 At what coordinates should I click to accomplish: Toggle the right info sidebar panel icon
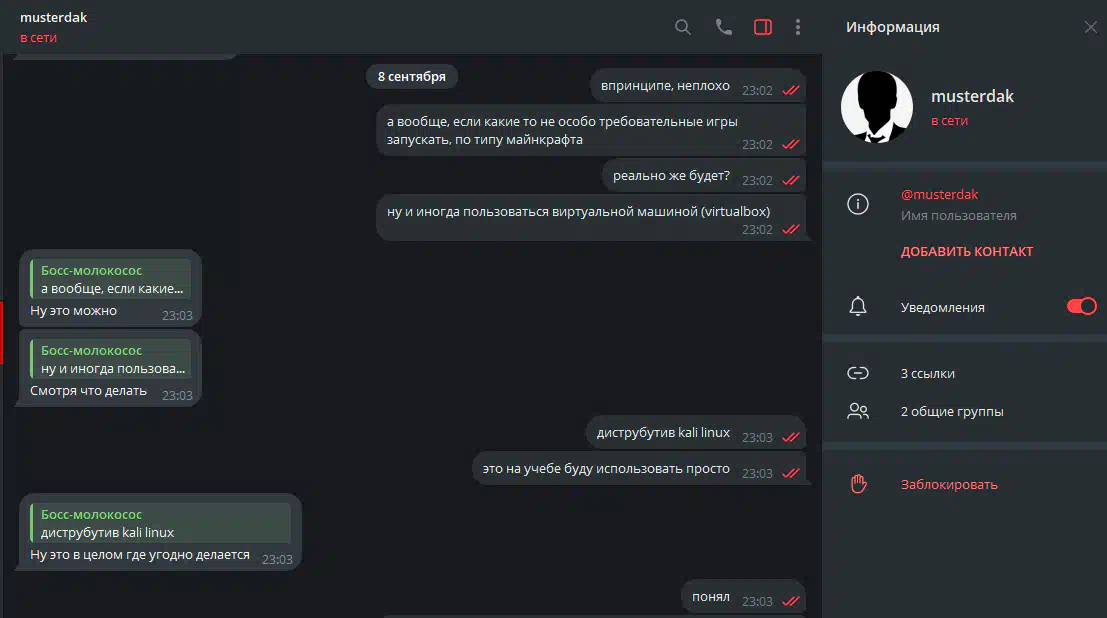(762, 27)
